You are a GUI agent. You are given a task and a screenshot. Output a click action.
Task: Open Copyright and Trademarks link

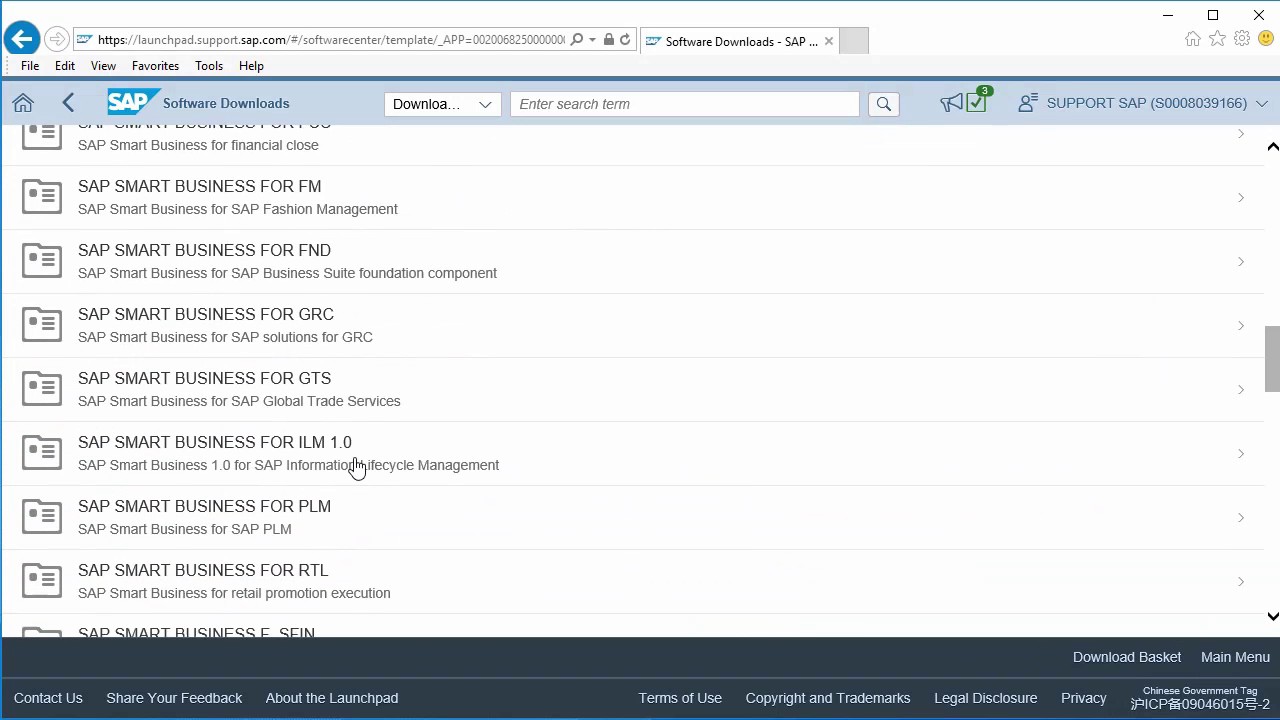(x=828, y=698)
